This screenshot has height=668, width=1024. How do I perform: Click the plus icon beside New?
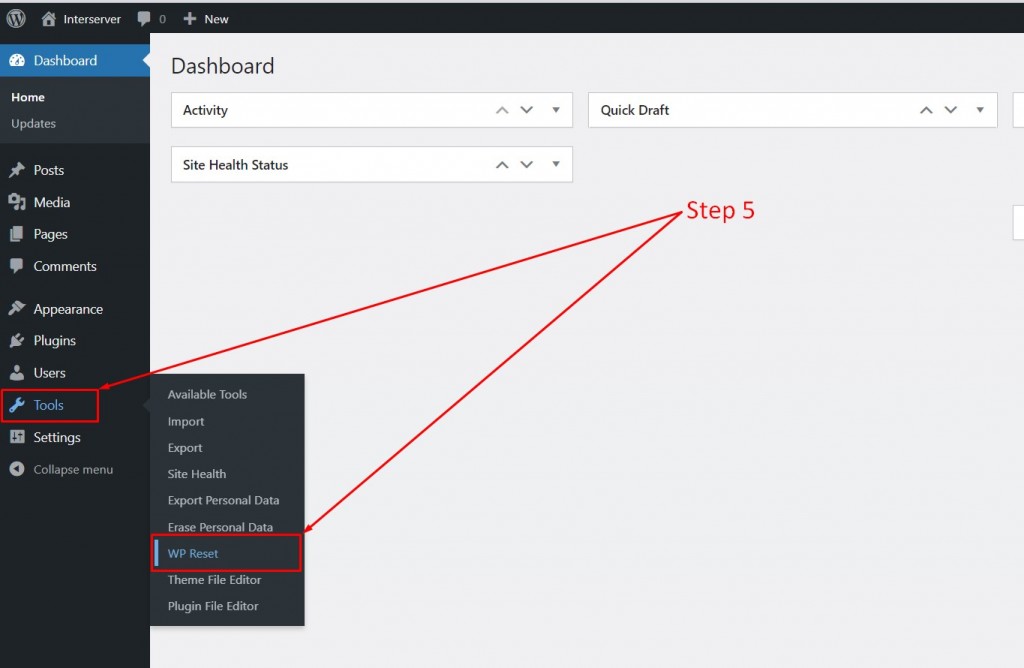point(189,19)
